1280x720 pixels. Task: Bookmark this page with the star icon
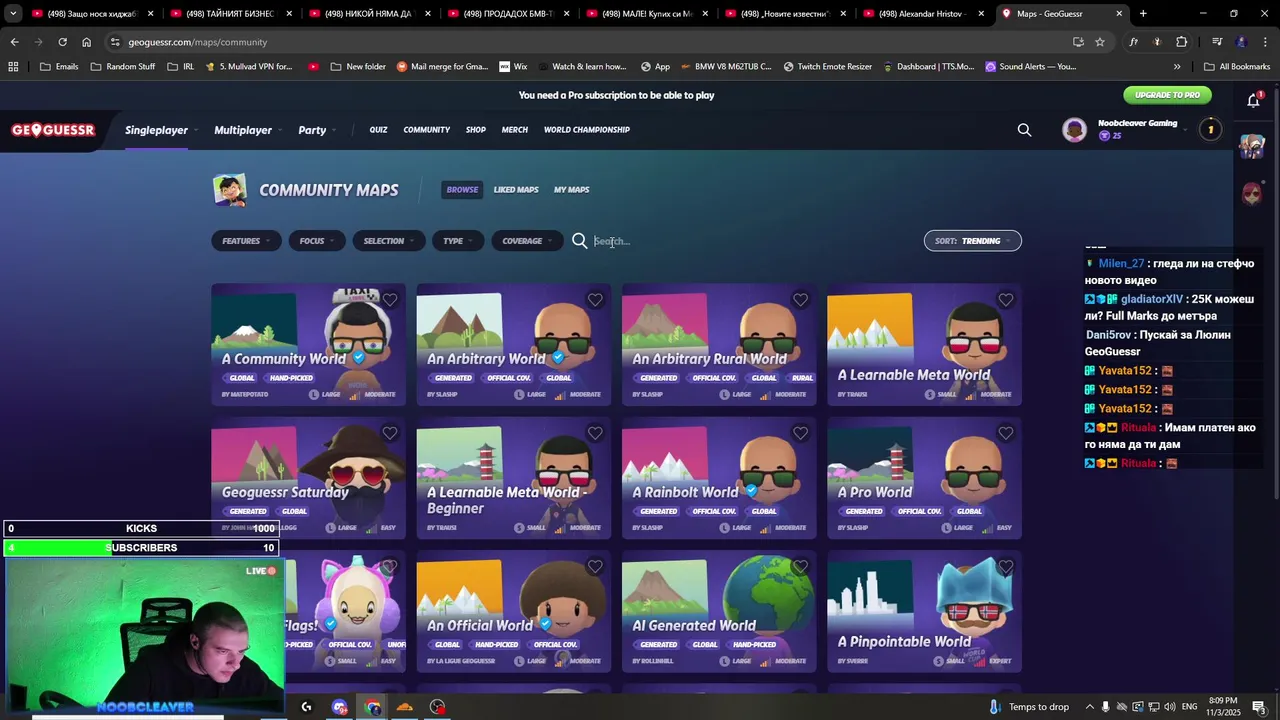[x=1100, y=42]
